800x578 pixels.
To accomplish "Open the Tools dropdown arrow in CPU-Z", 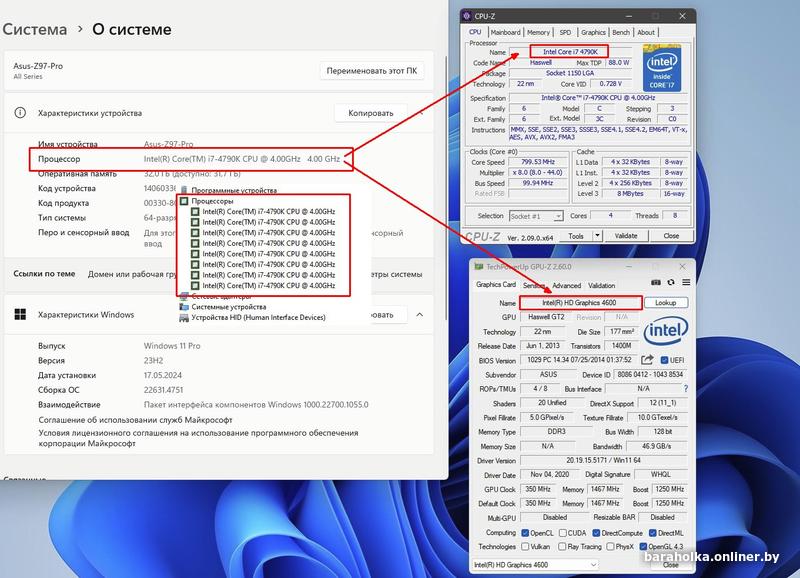I will pos(597,236).
